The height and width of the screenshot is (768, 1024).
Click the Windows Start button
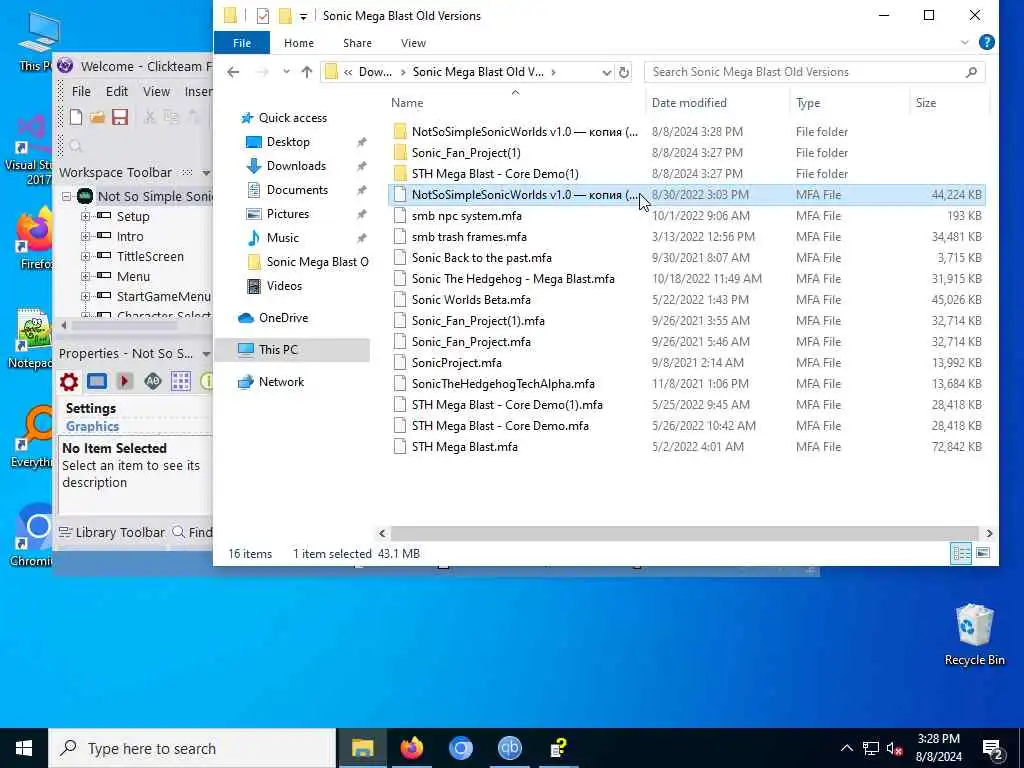24,748
